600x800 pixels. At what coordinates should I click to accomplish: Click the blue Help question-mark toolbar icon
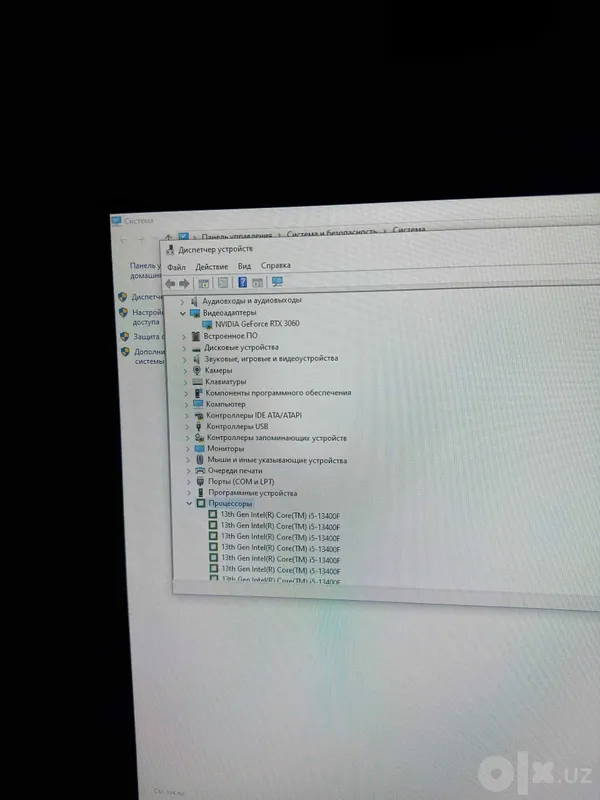tap(242, 282)
